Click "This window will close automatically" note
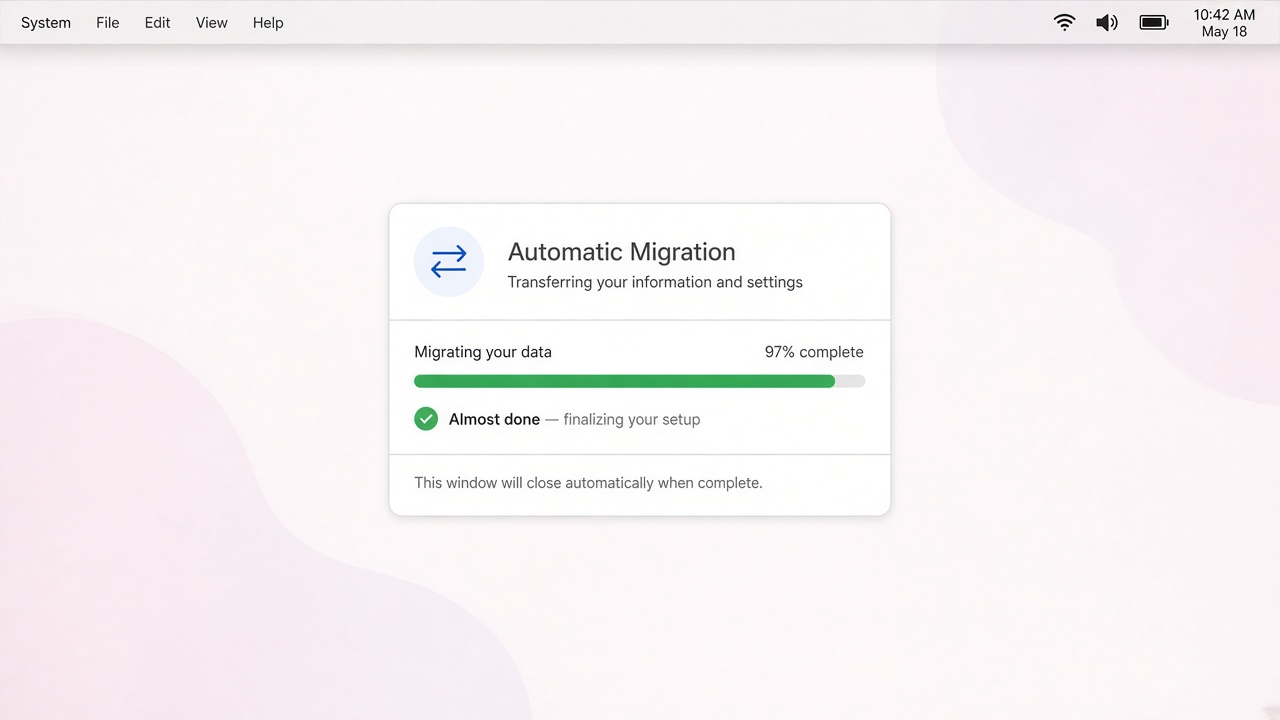The height and width of the screenshot is (720, 1280). (589, 483)
